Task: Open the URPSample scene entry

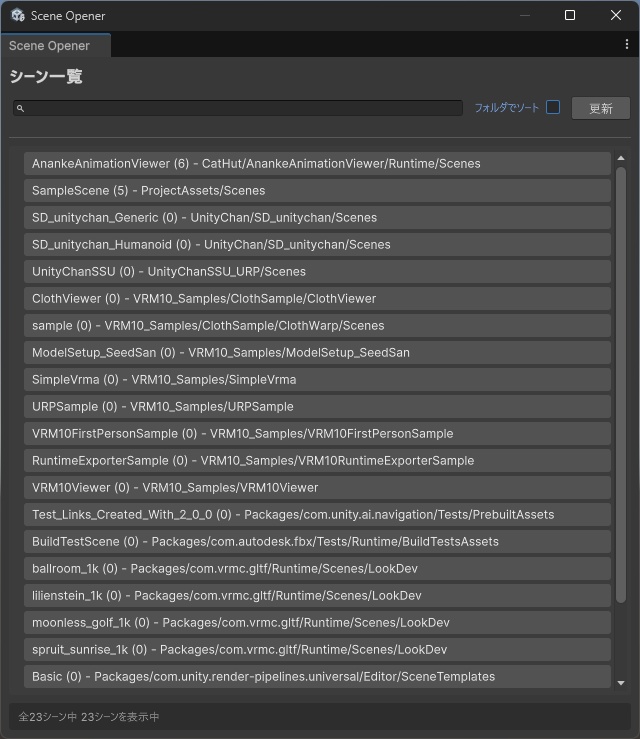Action: [317, 407]
